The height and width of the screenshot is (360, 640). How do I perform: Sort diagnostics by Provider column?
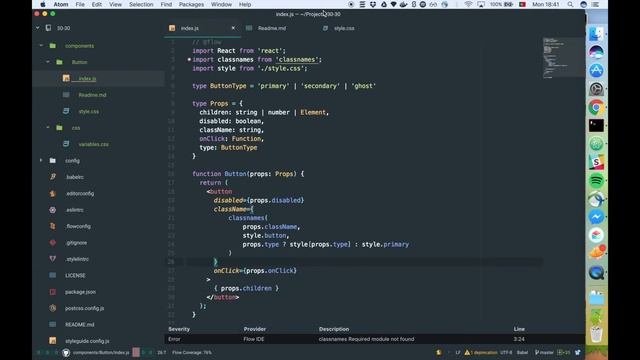coord(255,329)
